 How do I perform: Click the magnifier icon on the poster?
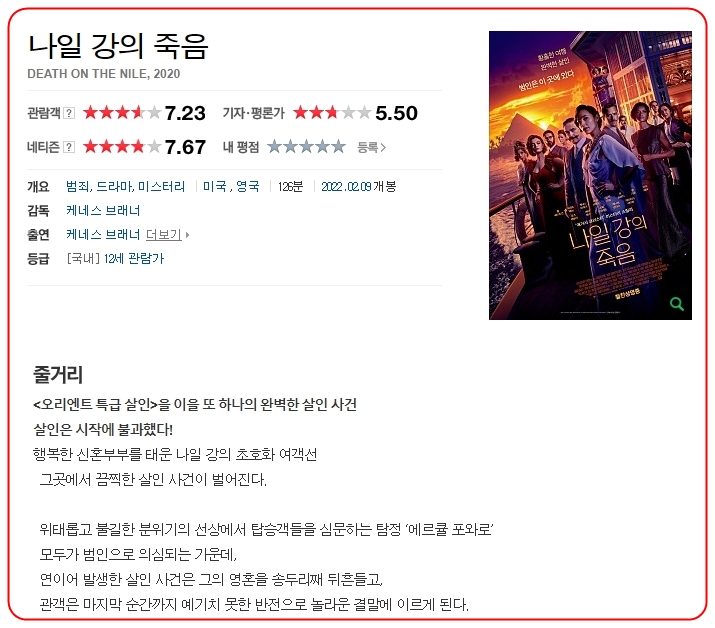click(677, 304)
